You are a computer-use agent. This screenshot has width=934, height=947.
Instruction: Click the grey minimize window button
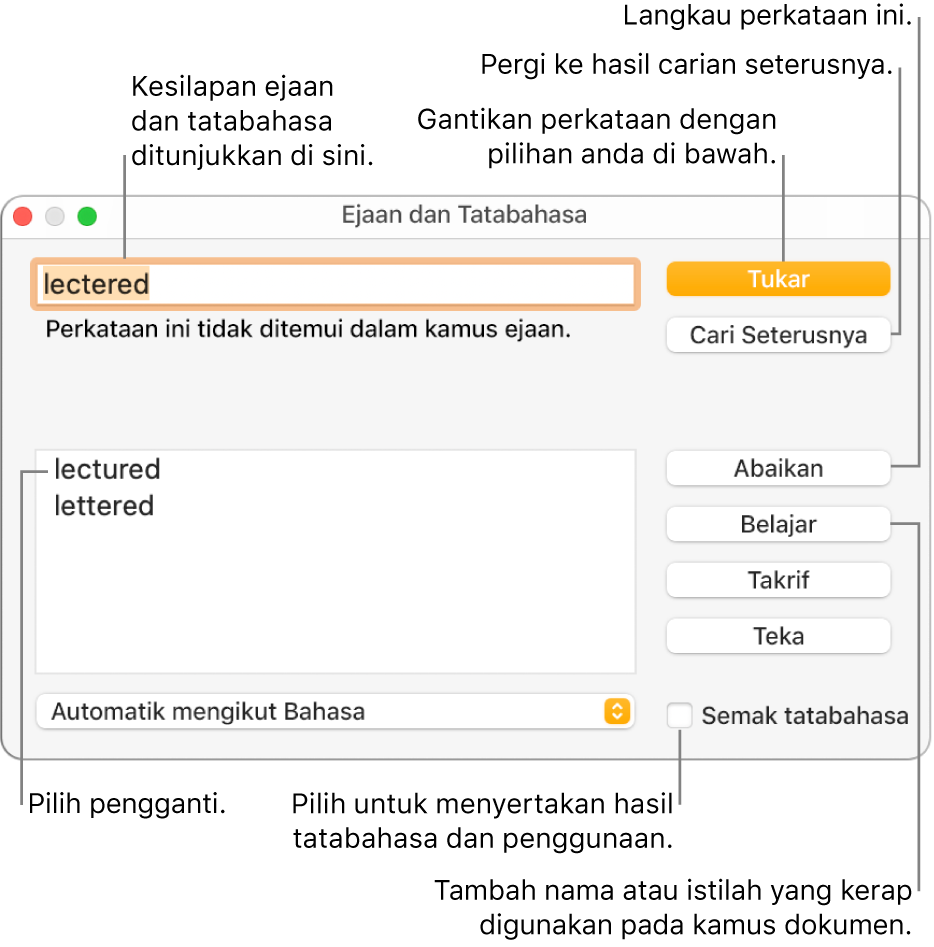click(55, 216)
